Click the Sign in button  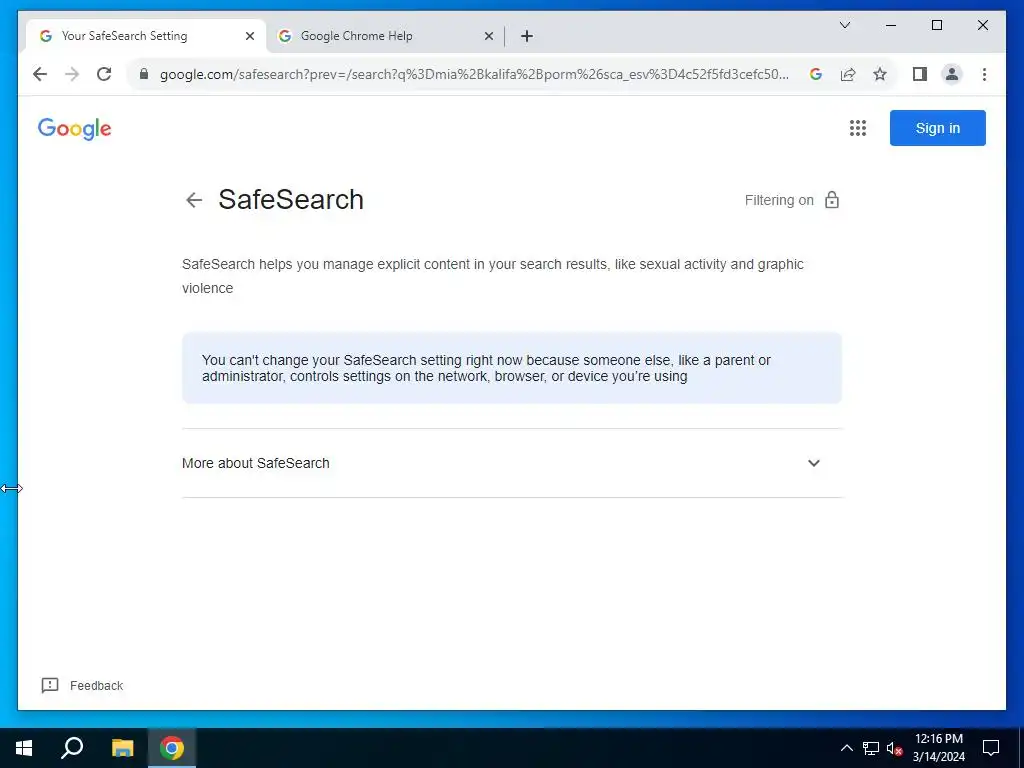(937, 128)
